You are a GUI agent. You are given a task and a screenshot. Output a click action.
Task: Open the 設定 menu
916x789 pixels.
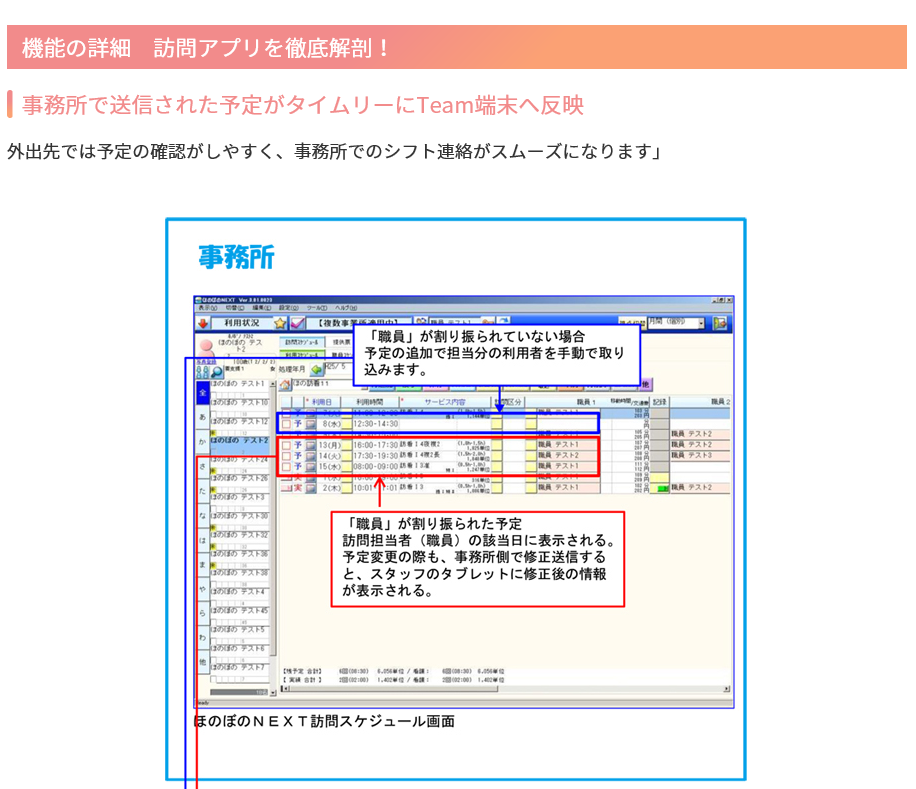click(x=288, y=308)
